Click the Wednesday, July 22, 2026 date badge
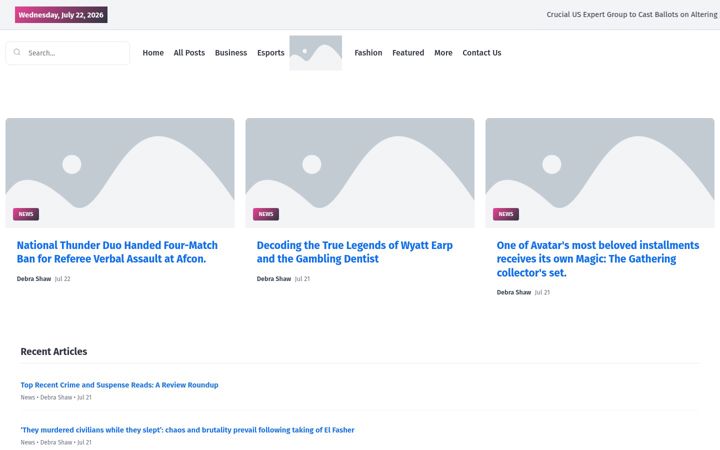The image size is (720, 450). click(x=61, y=15)
